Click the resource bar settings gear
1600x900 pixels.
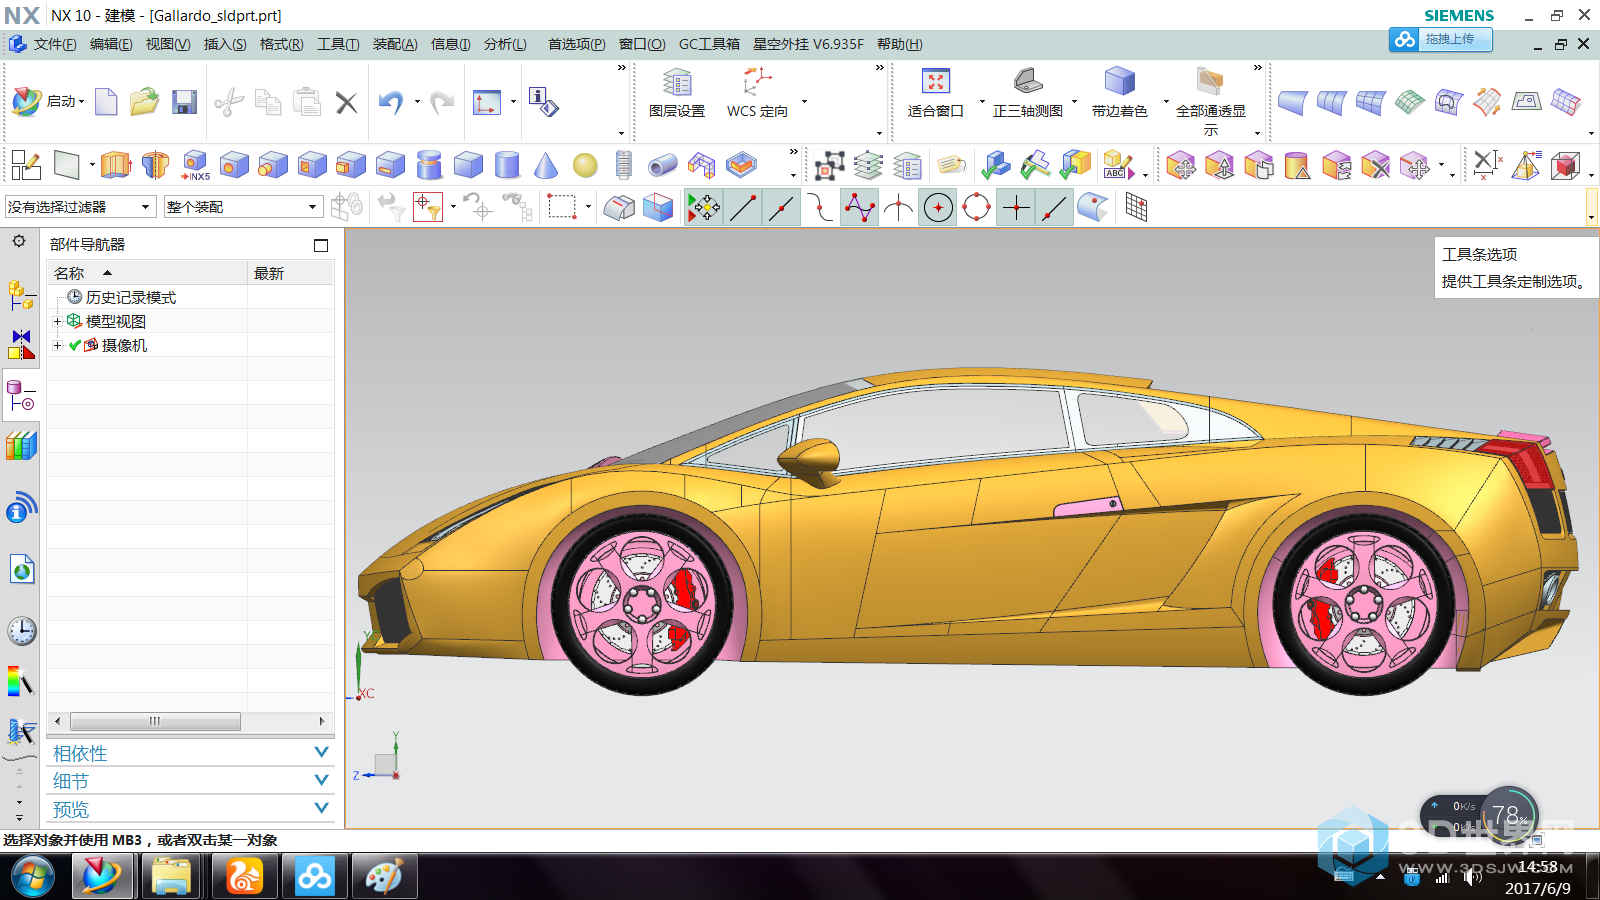(x=19, y=241)
